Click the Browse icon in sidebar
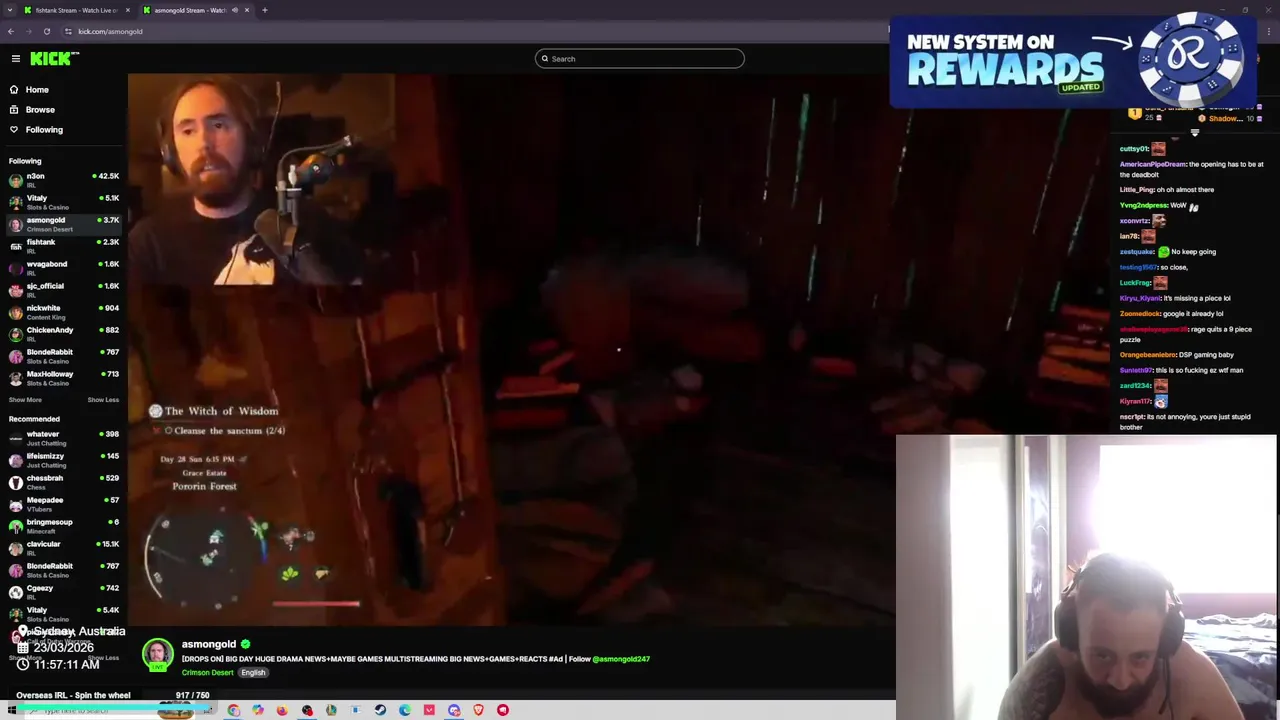 pyautogui.click(x=14, y=110)
